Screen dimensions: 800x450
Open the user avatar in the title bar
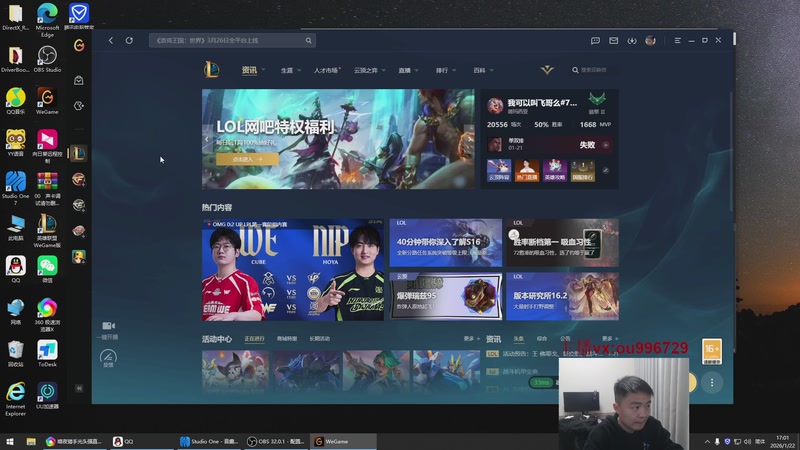[x=650, y=40]
